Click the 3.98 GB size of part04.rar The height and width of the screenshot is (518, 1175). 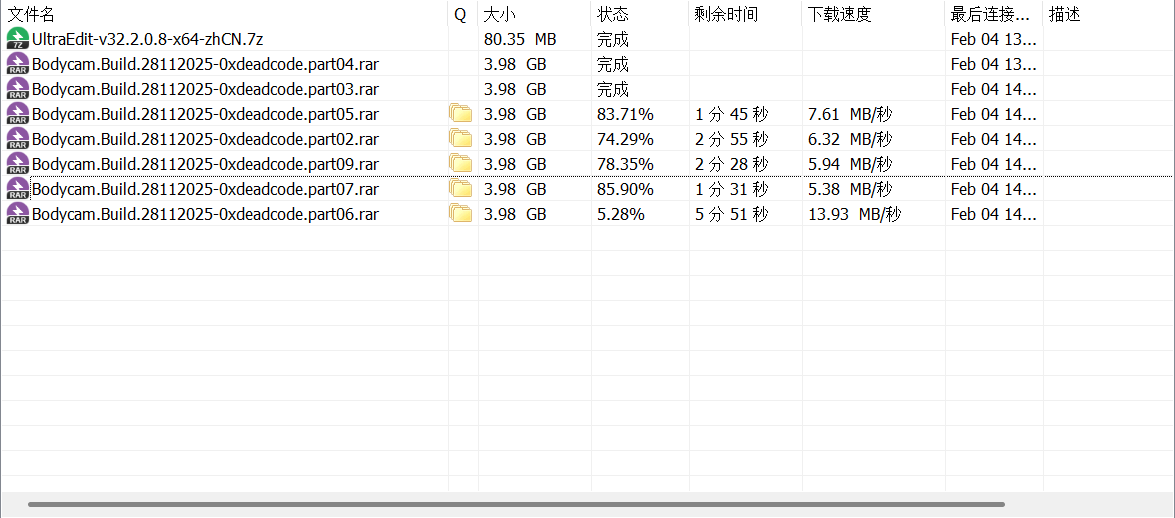pyautogui.click(x=515, y=64)
